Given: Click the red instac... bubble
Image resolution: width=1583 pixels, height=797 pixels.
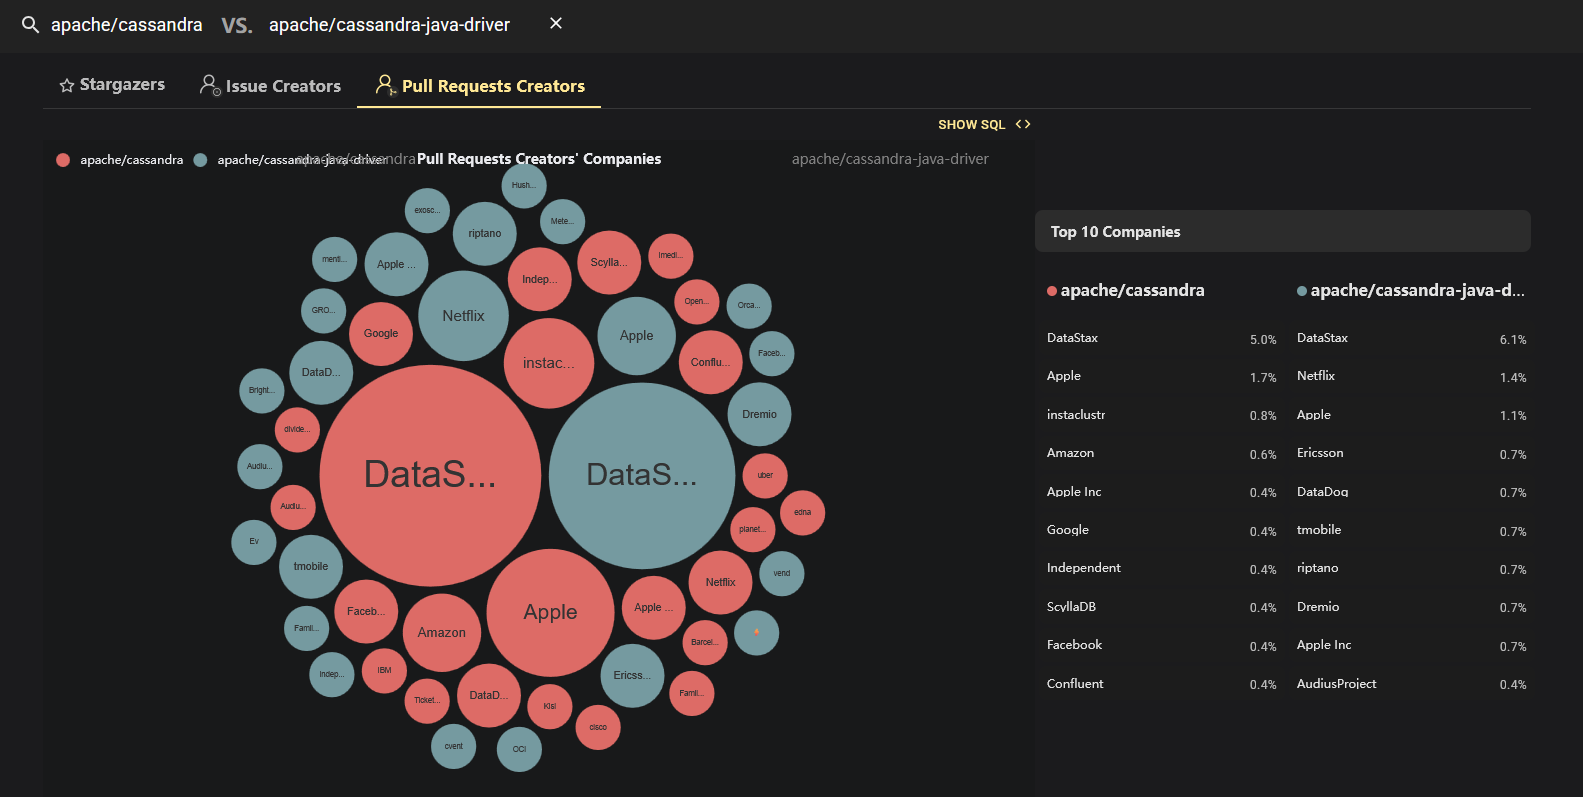Looking at the screenshot, I should 549,363.
